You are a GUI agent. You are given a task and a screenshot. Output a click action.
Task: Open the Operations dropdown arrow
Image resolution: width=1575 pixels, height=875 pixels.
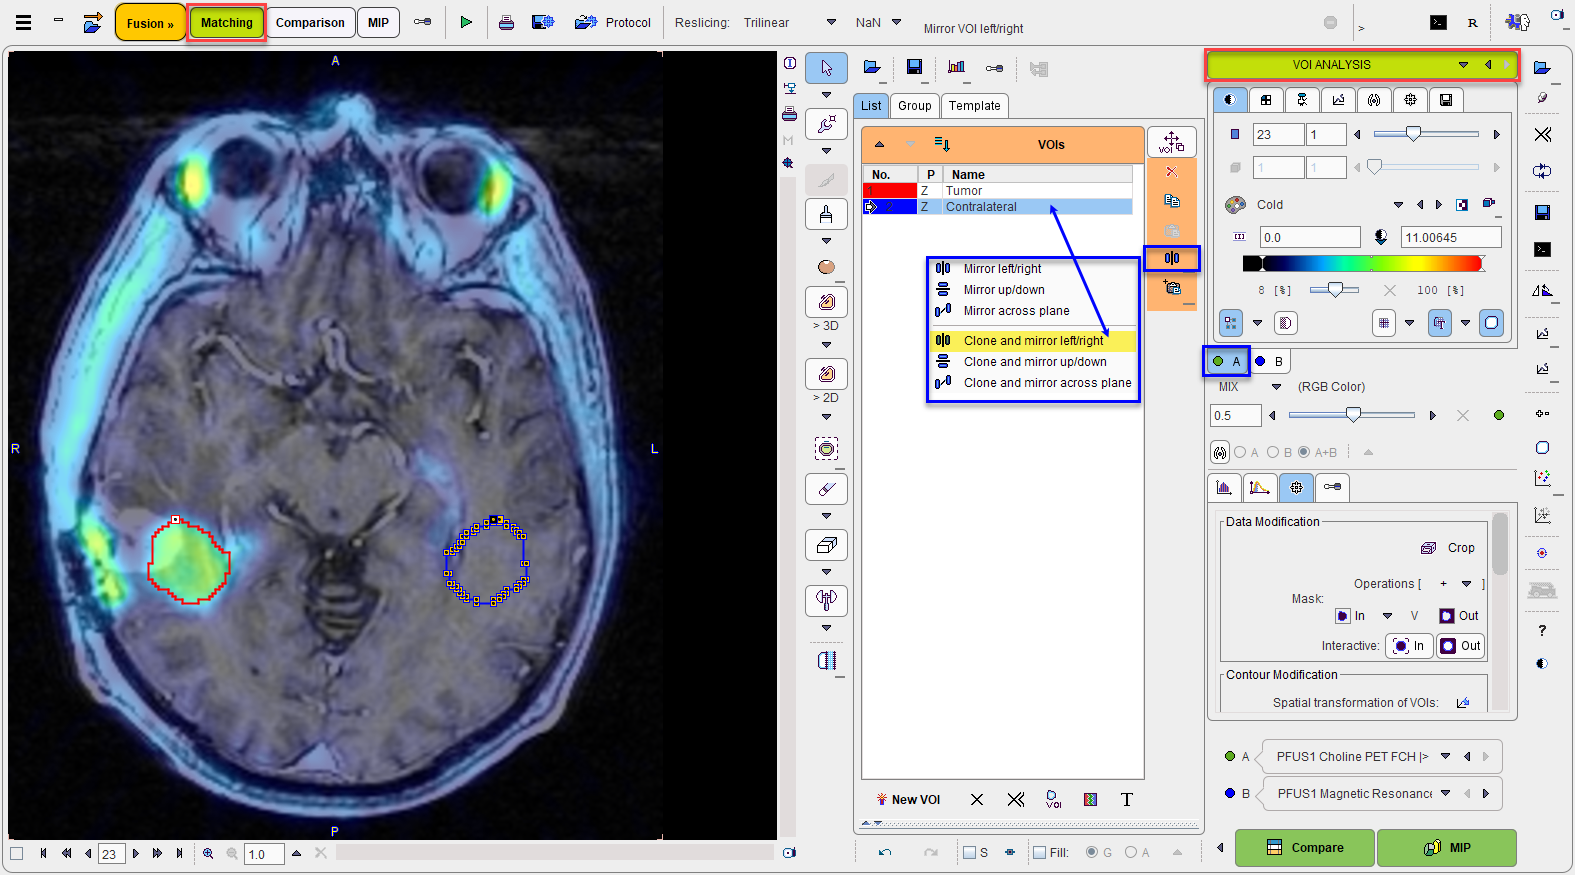point(1466,584)
